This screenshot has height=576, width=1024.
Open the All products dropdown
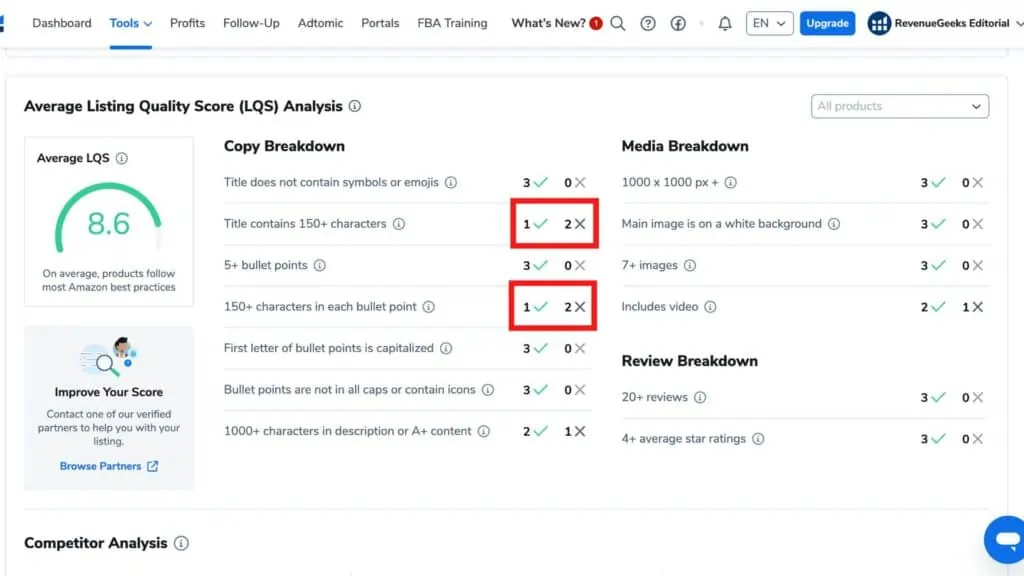899,106
